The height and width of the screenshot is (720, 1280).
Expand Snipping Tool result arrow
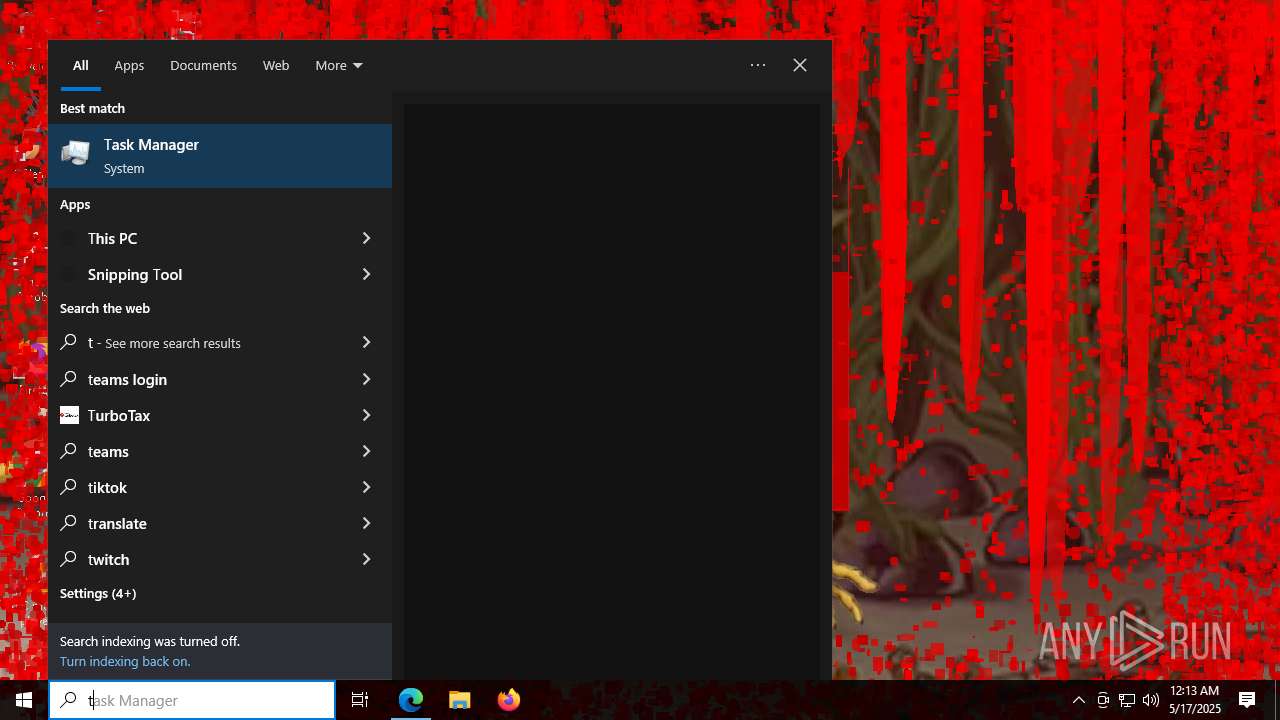tap(366, 274)
